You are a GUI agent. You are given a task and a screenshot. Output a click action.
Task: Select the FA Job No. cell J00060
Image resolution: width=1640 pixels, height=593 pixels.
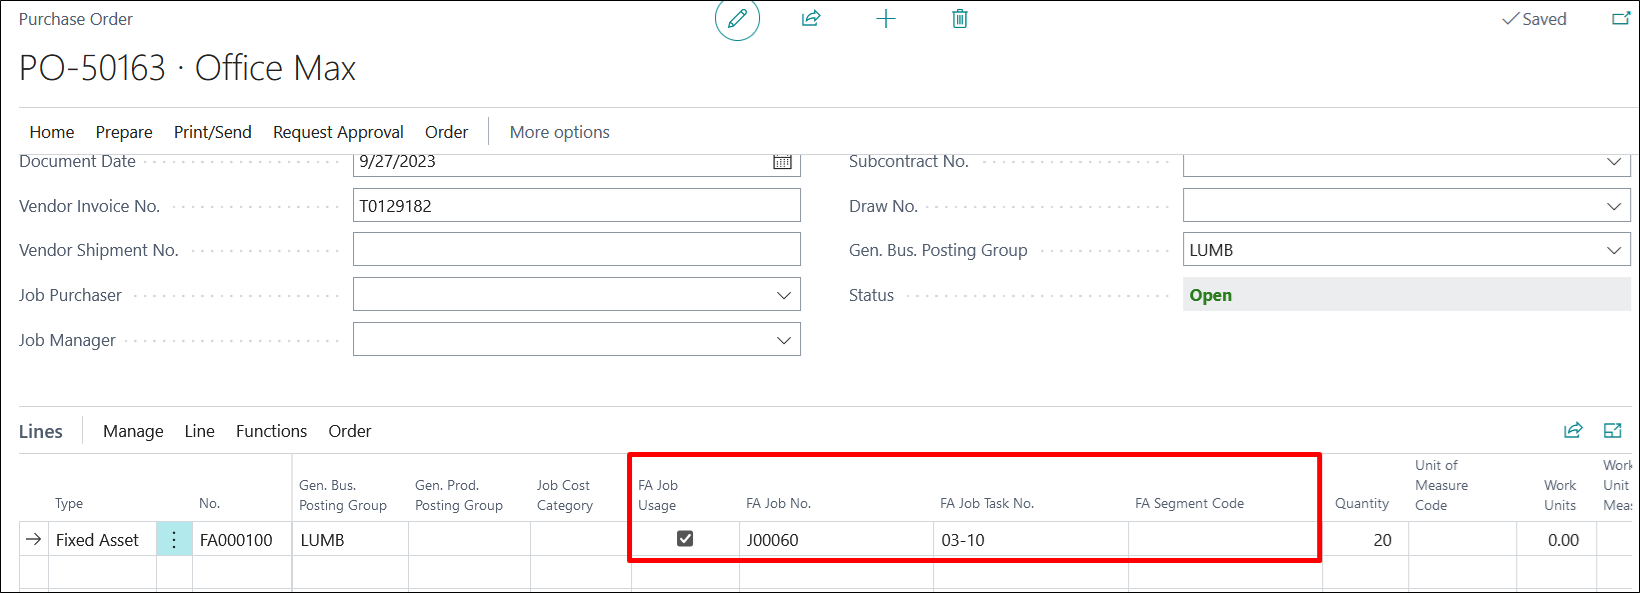(x=835, y=540)
